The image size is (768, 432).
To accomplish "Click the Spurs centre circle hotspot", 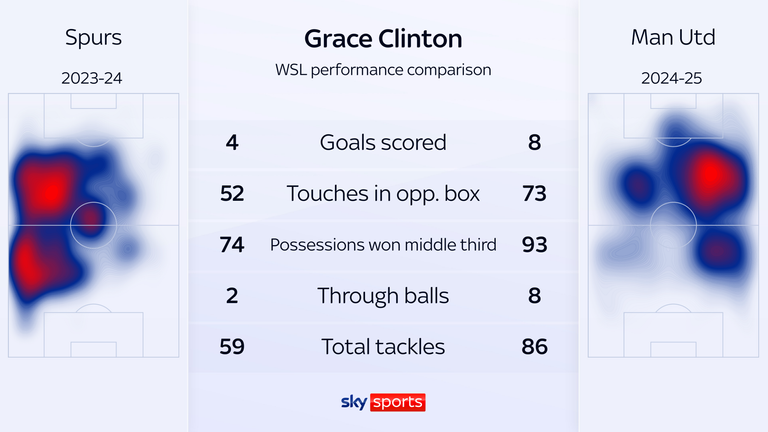I will [x=92, y=220].
